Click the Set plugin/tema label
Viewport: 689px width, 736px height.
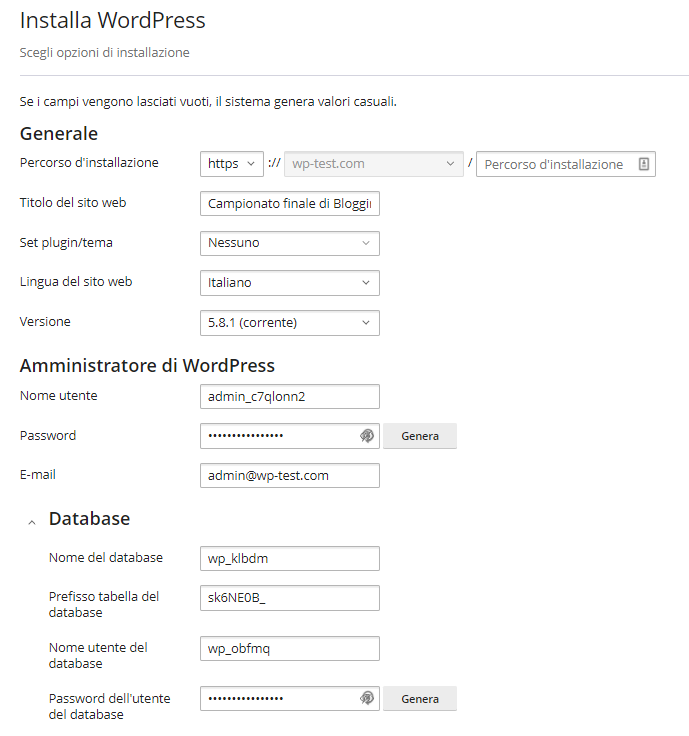[x=66, y=243]
